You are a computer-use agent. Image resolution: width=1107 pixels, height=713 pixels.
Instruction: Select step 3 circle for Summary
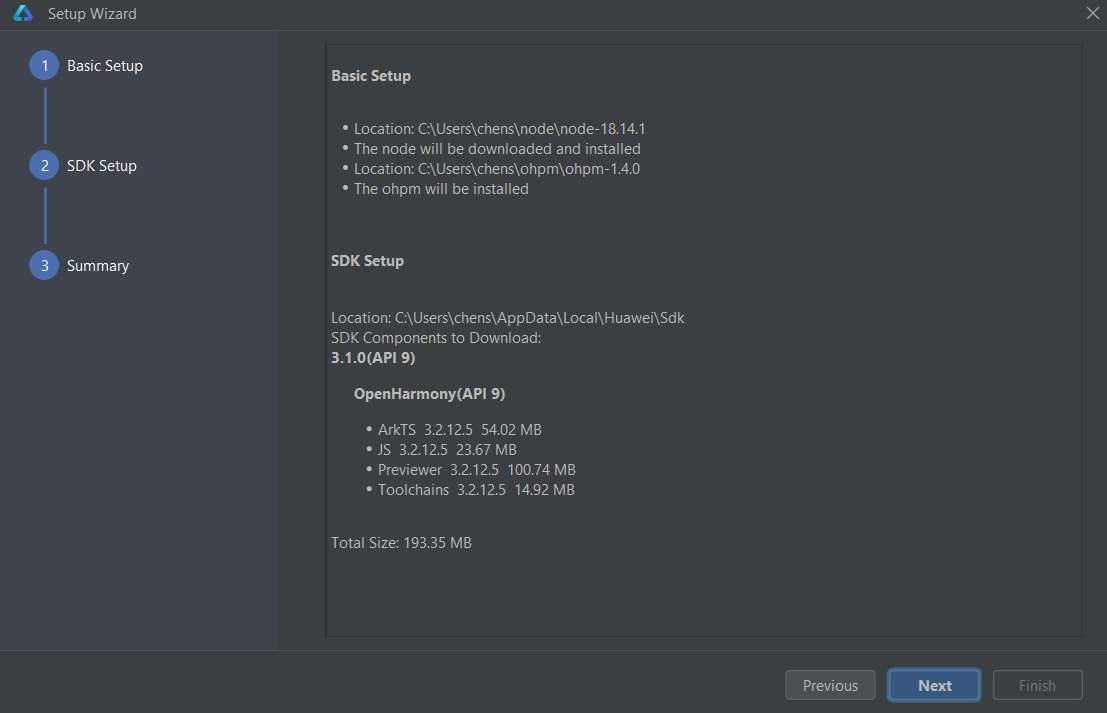click(x=44, y=265)
